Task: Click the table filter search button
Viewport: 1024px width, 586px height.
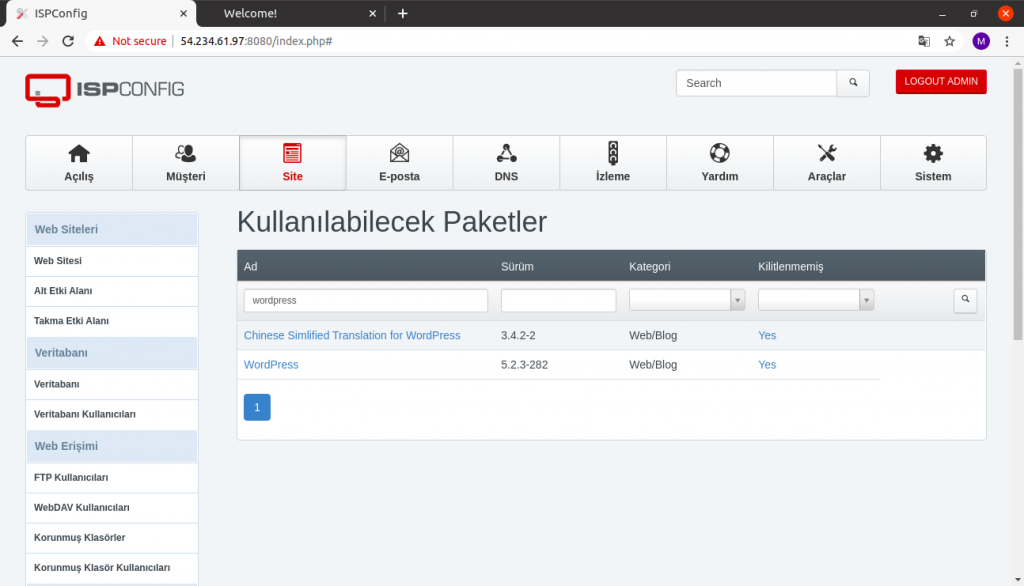Action: click(x=965, y=300)
